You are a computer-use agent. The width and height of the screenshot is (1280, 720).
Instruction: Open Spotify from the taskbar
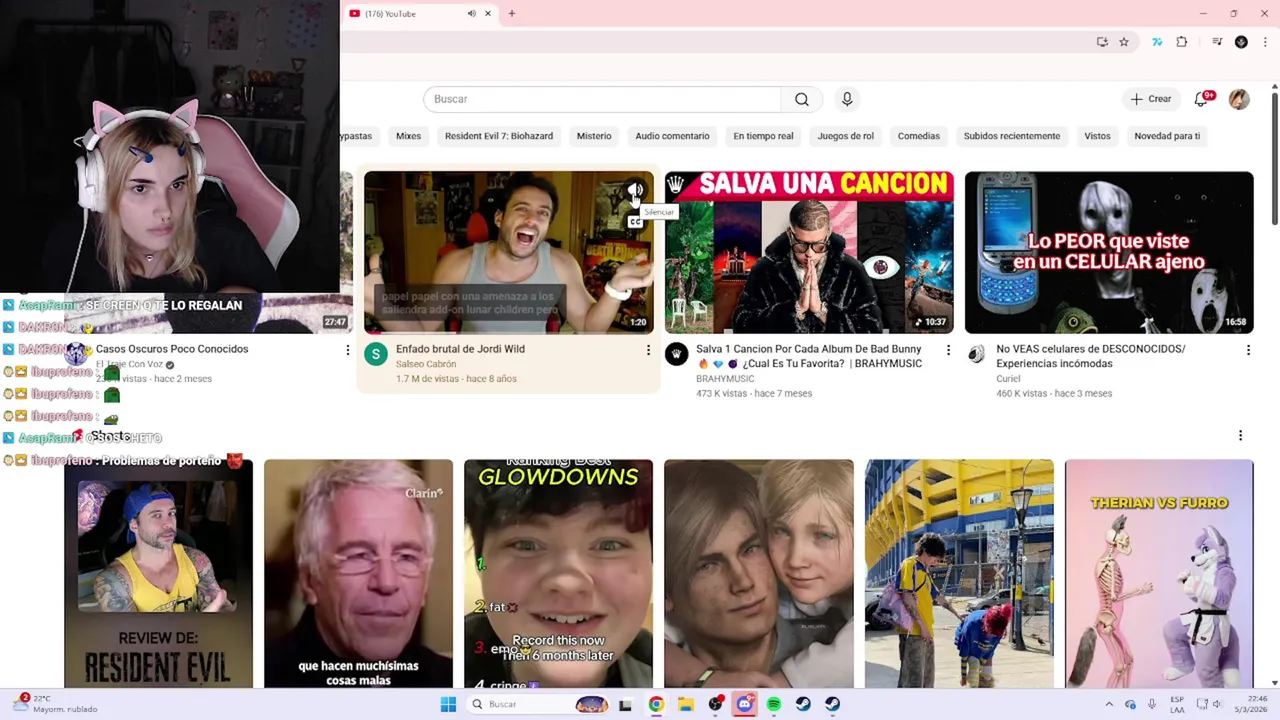(x=774, y=704)
